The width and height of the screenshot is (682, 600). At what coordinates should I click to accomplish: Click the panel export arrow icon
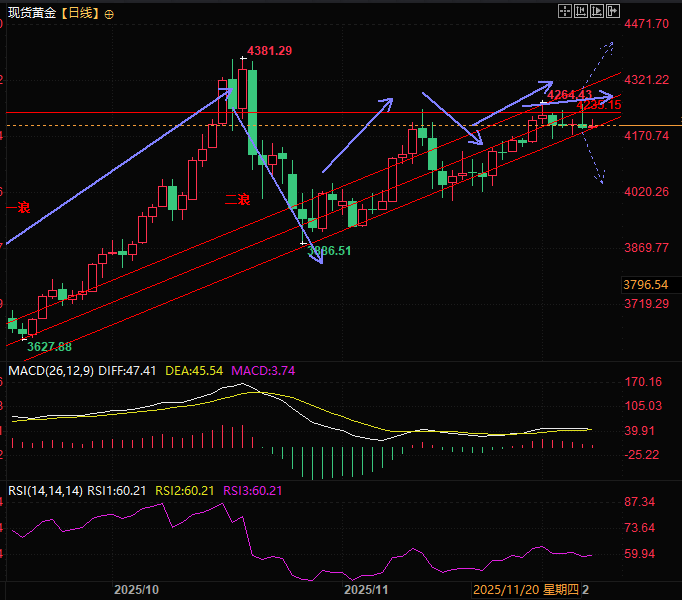pyautogui.click(x=613, y=11)
